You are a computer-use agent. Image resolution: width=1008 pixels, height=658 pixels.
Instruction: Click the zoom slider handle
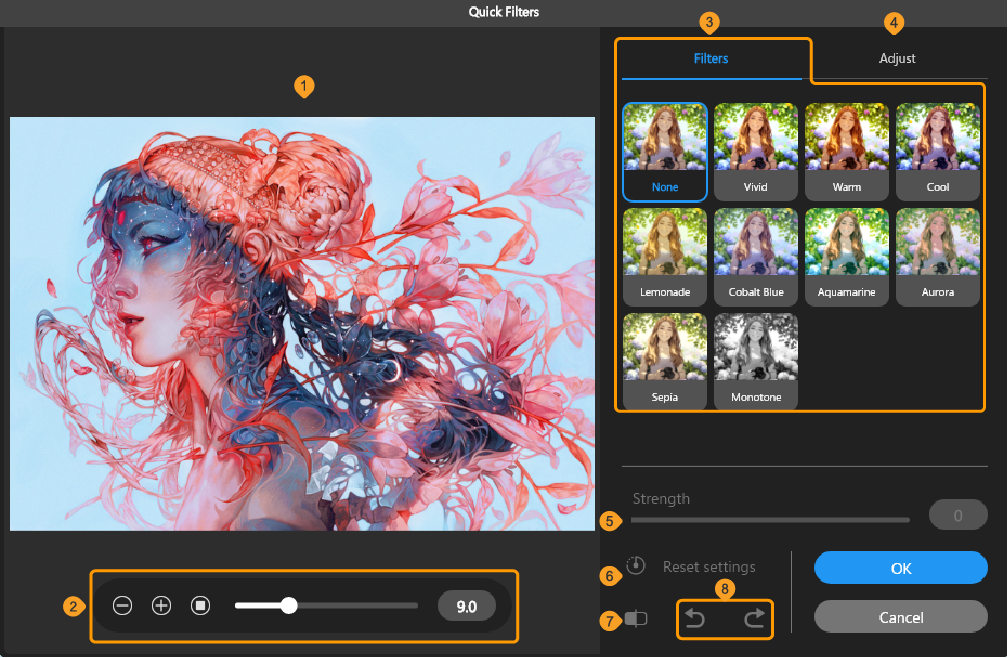289,605
